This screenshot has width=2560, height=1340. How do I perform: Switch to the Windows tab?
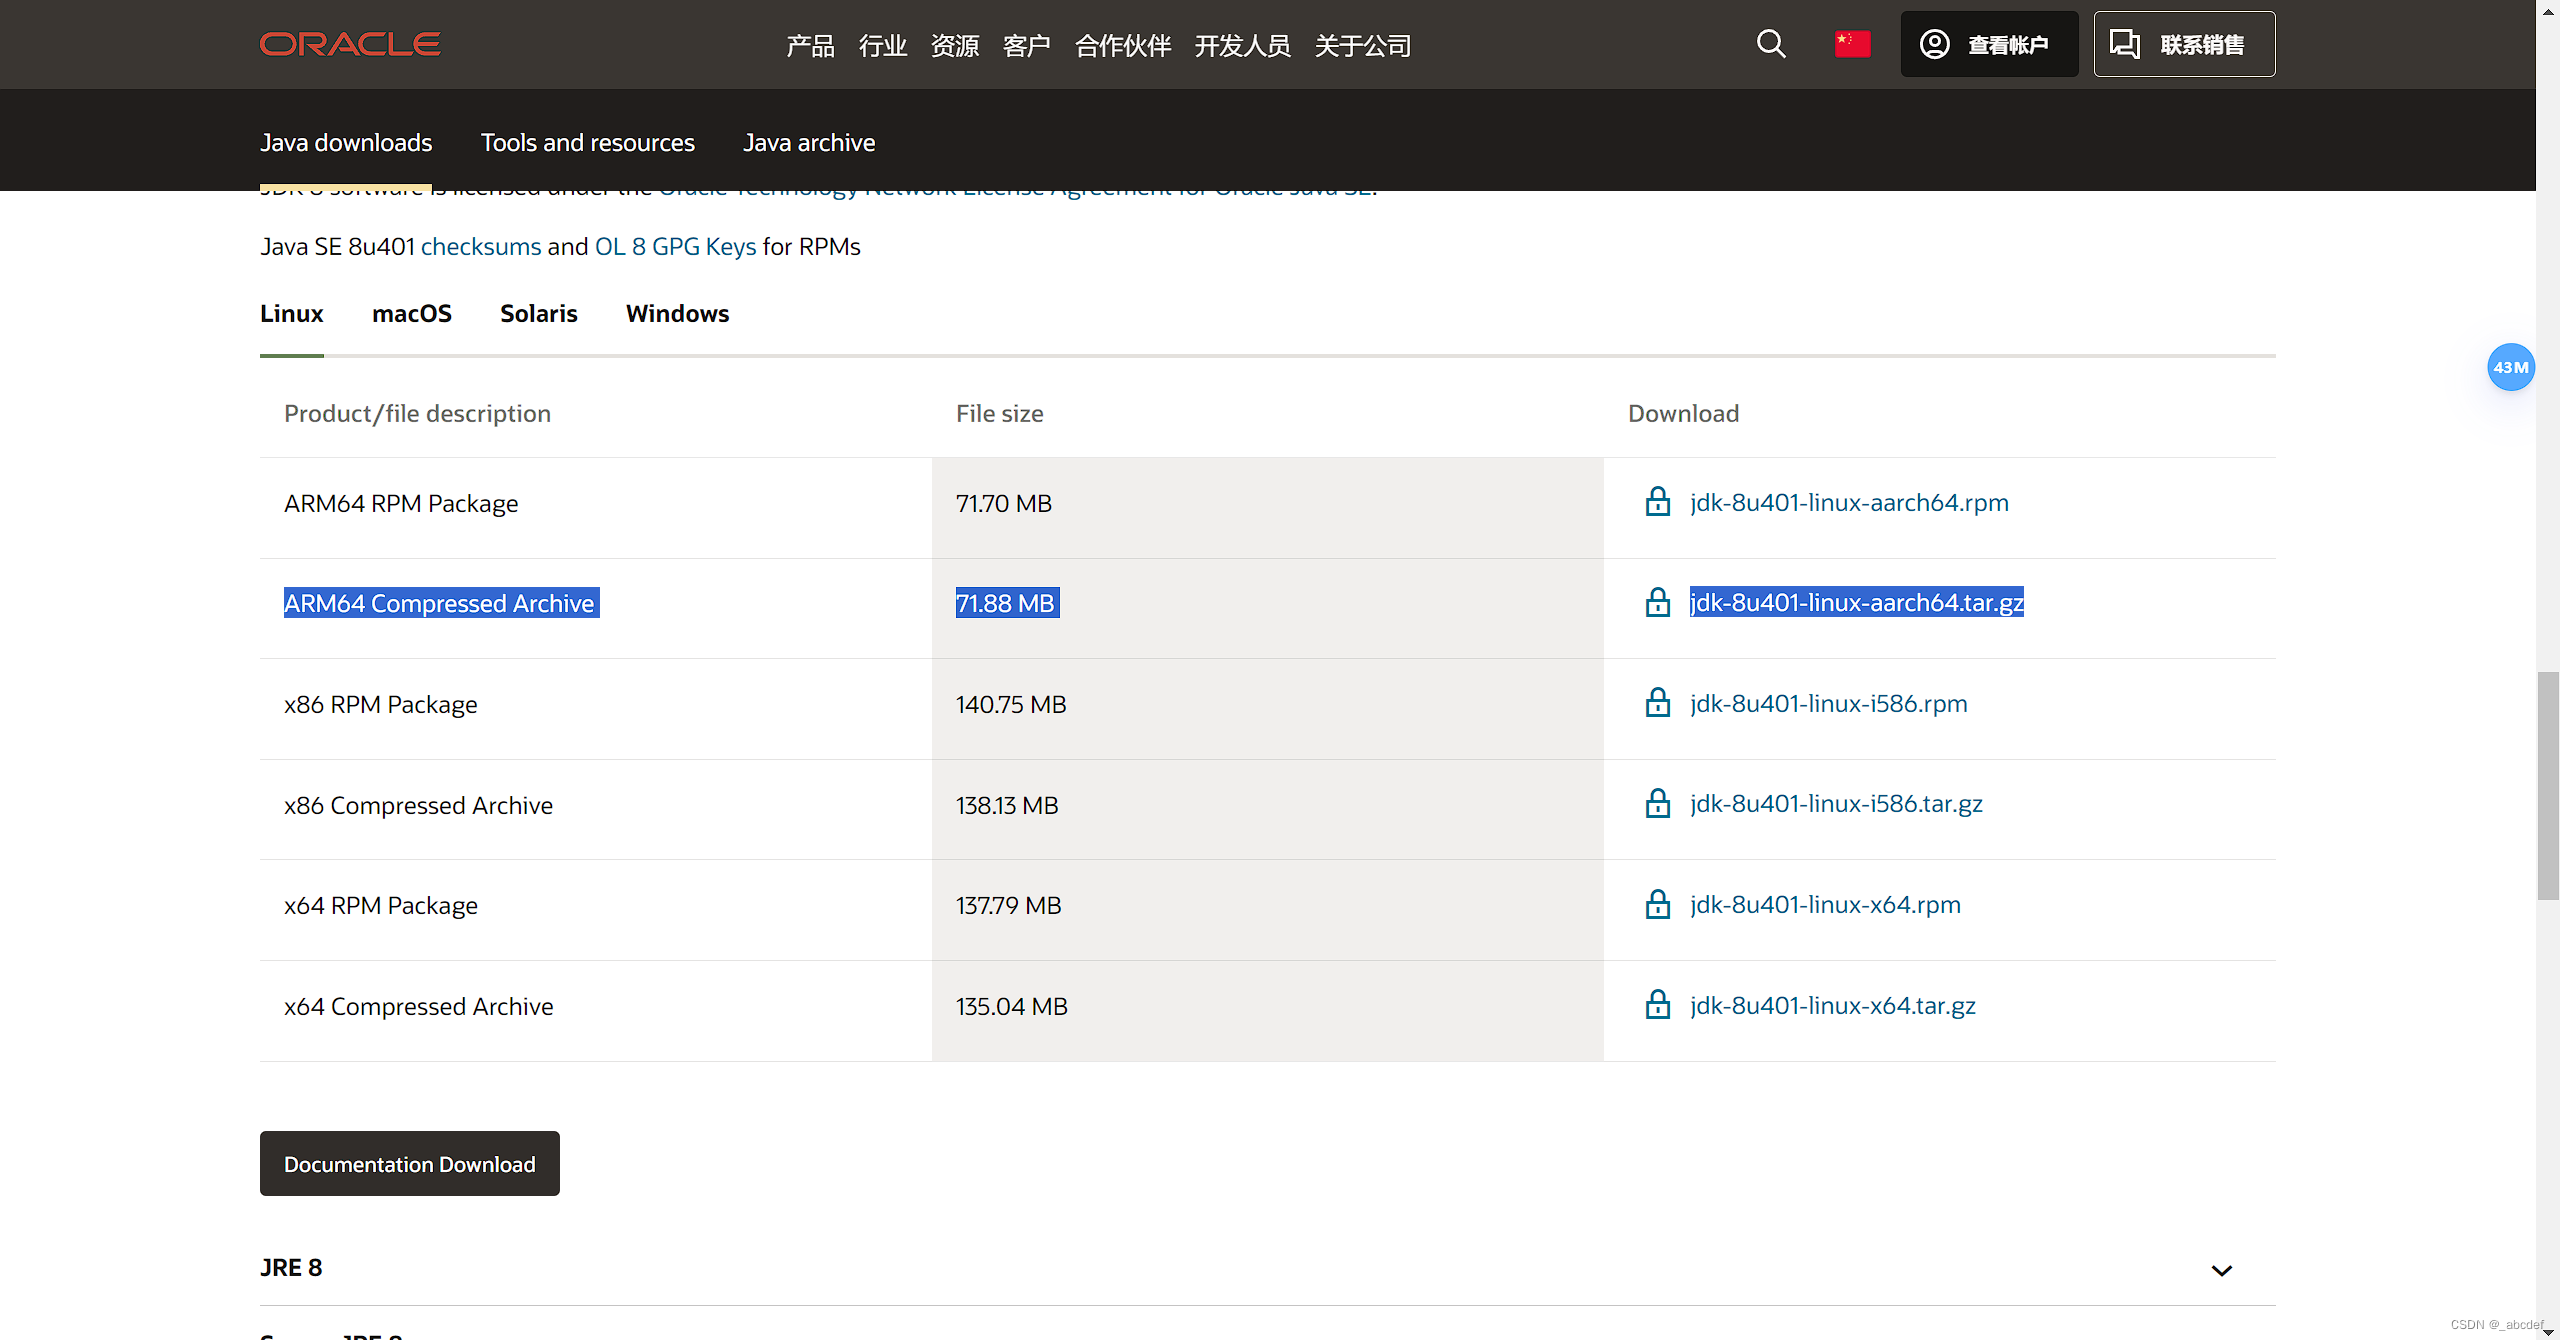click(677, 314)
